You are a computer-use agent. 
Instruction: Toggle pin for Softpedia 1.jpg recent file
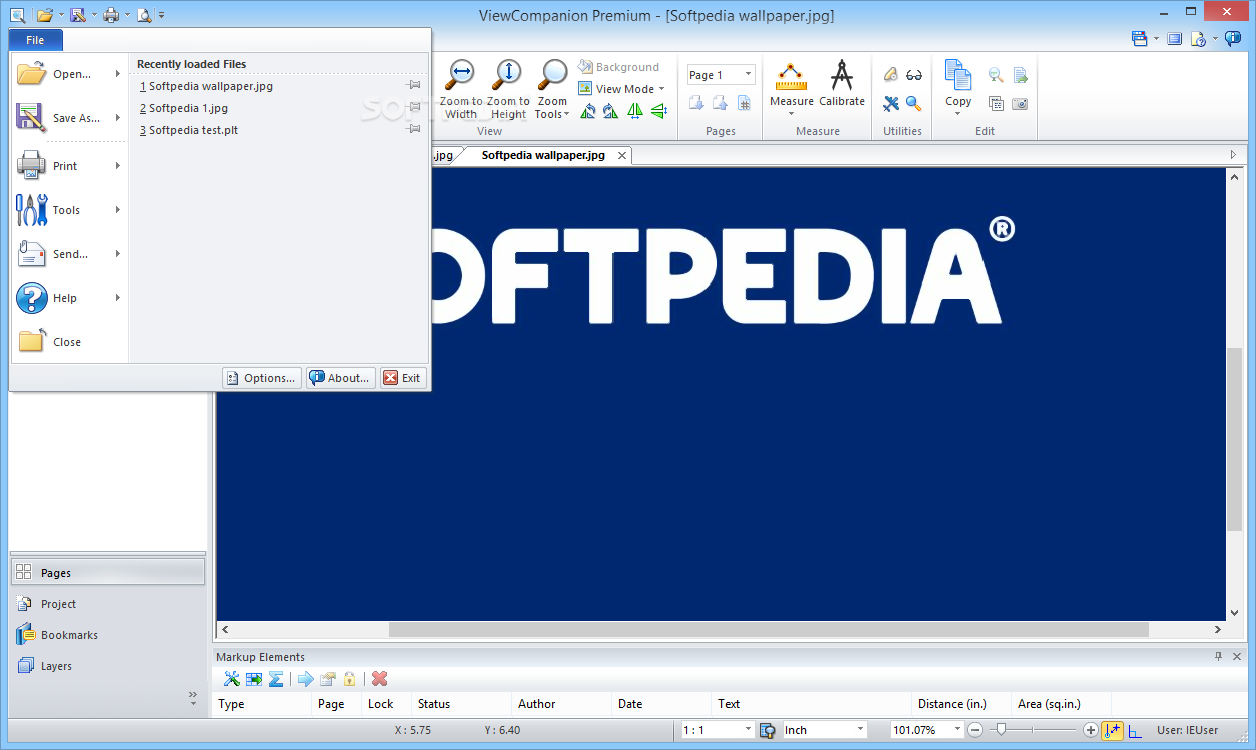[413, 108]
